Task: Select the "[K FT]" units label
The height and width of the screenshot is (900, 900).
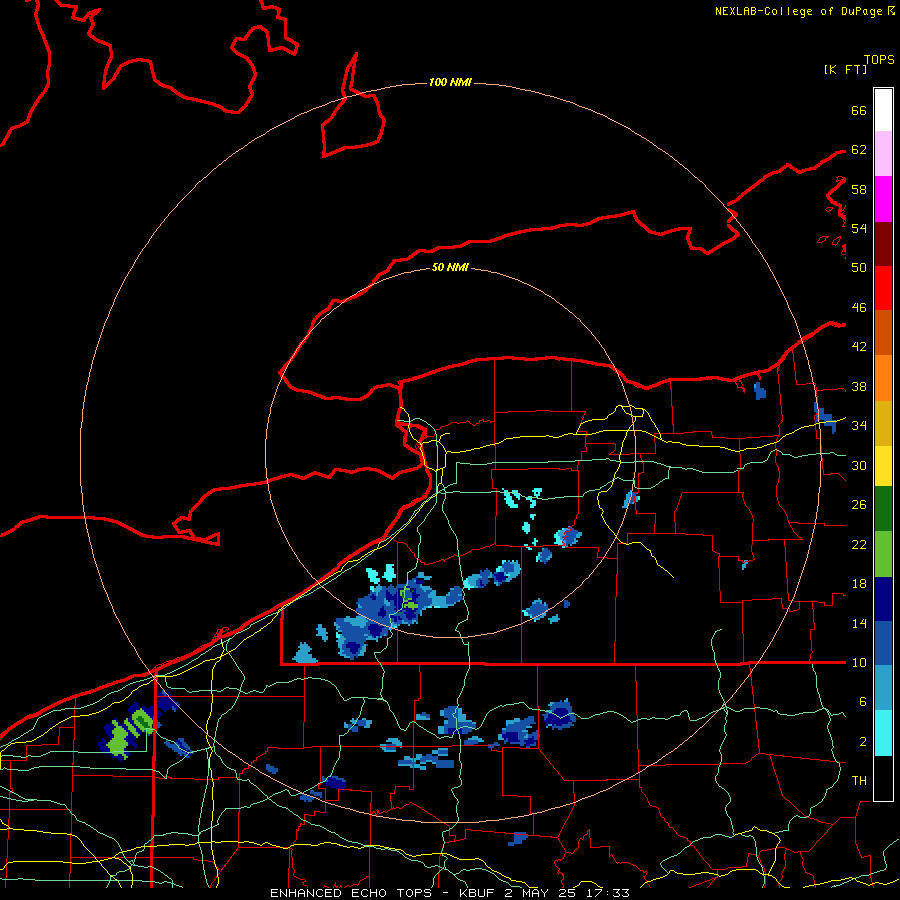Action: (845, 69)
